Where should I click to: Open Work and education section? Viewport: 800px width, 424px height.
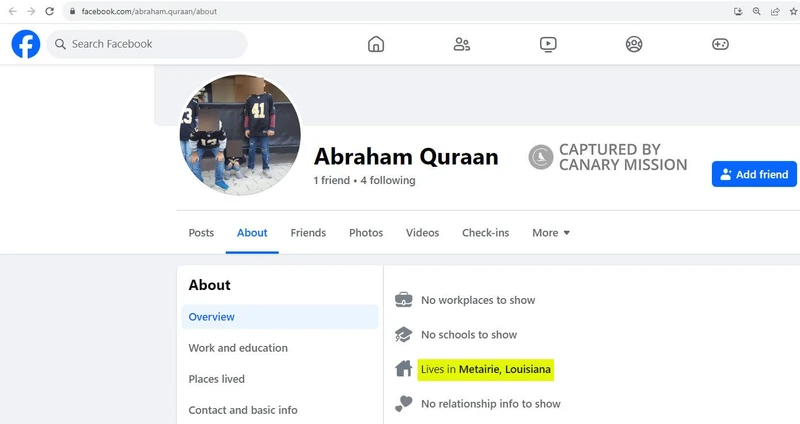click(238, 348)
